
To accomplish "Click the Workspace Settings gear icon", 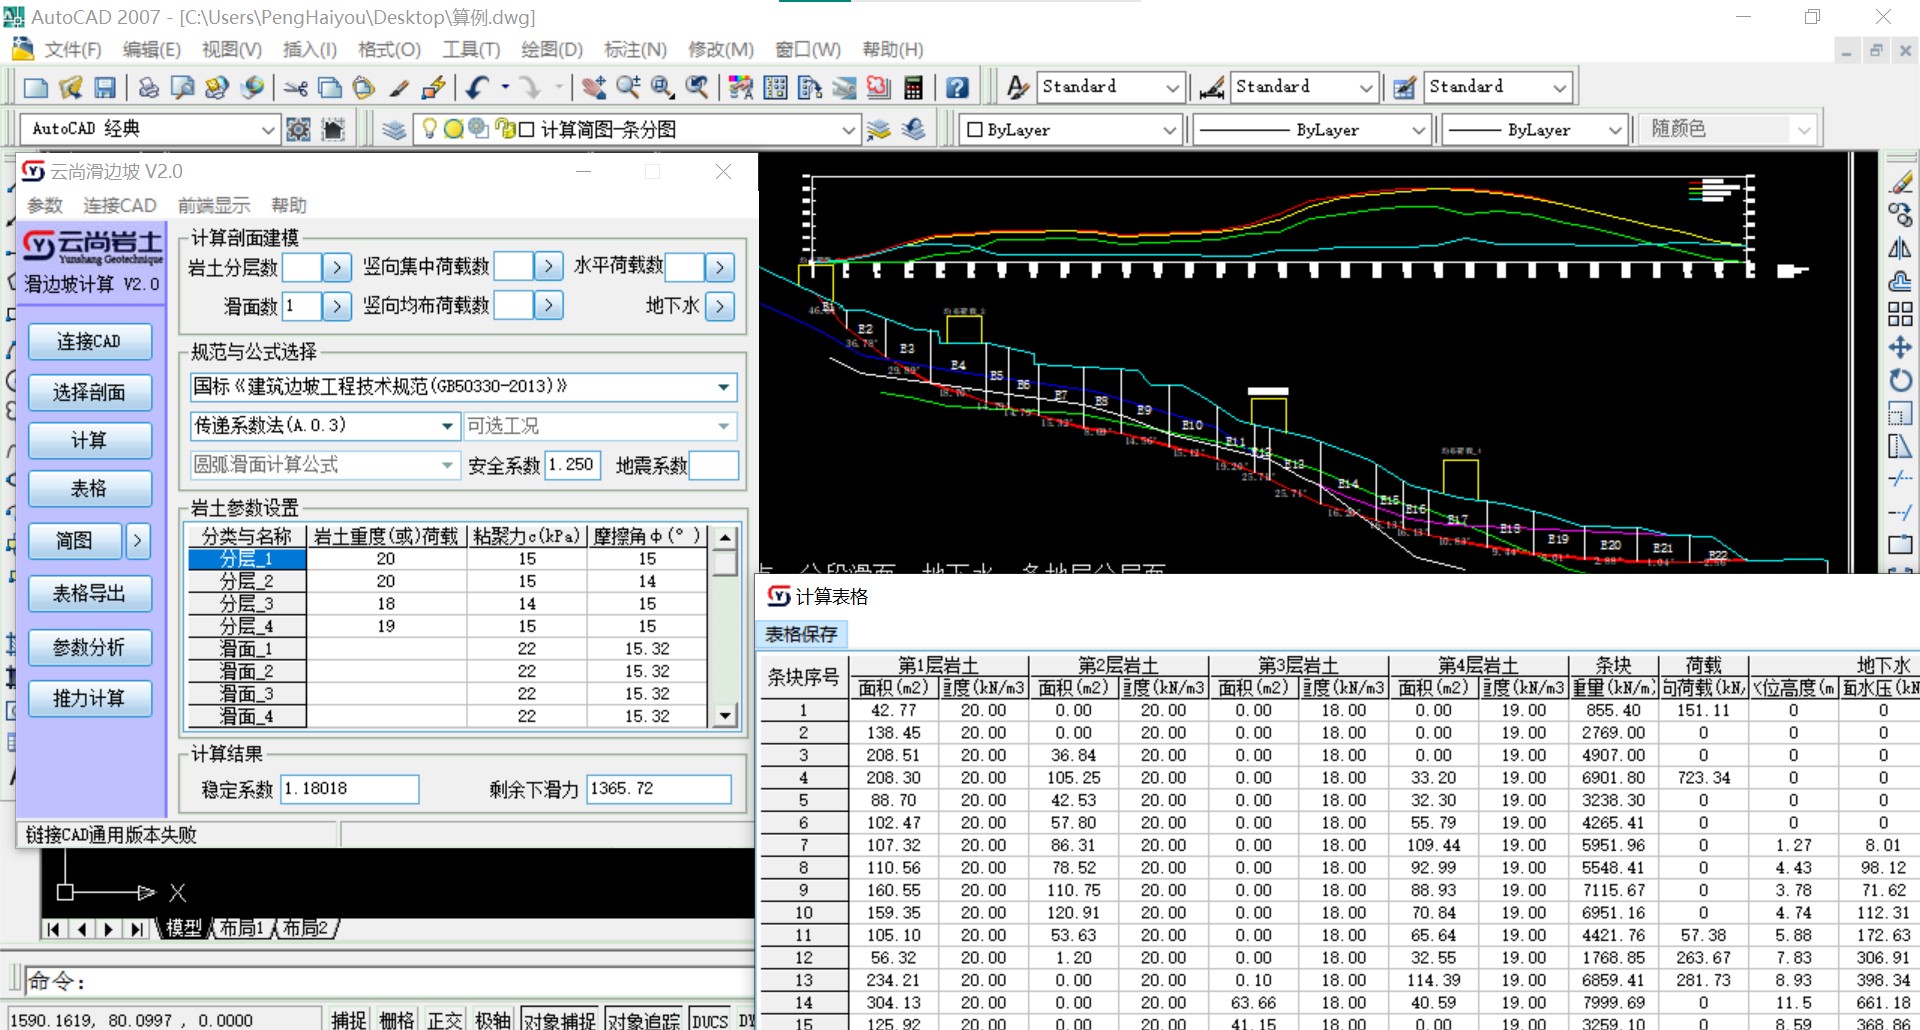I will pyautogui.click(x=298, y=129).
